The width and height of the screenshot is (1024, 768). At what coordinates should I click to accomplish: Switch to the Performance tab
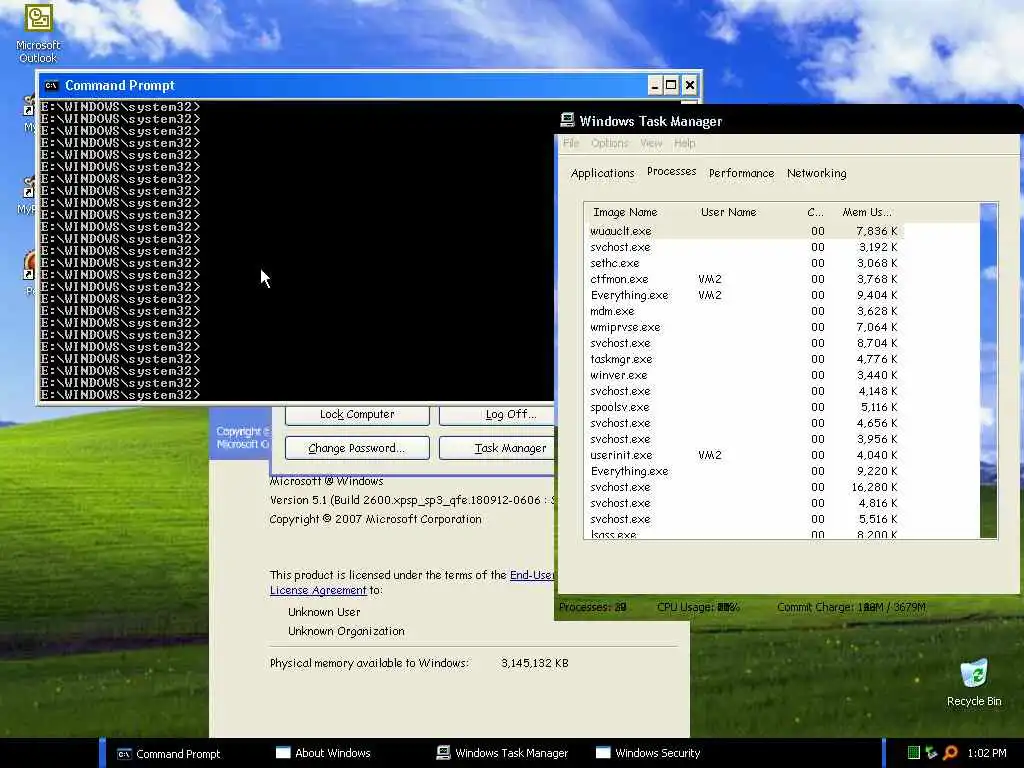741,173
